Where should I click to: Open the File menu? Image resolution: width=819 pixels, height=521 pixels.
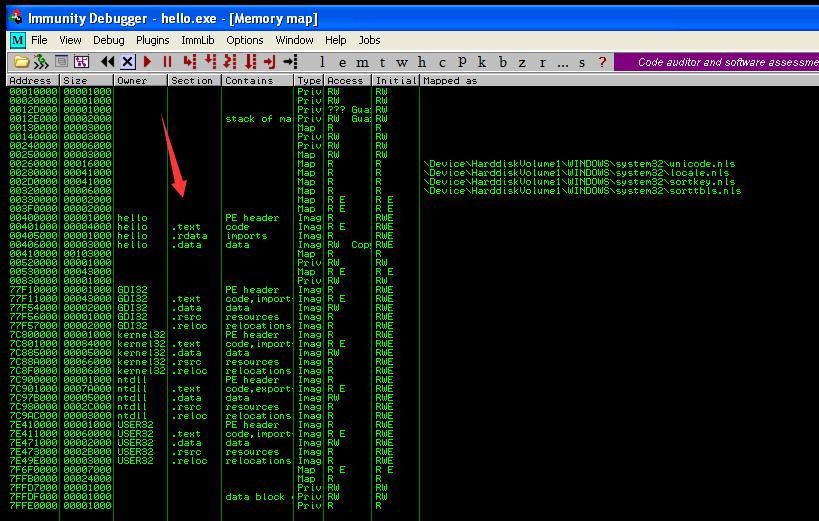39,40
